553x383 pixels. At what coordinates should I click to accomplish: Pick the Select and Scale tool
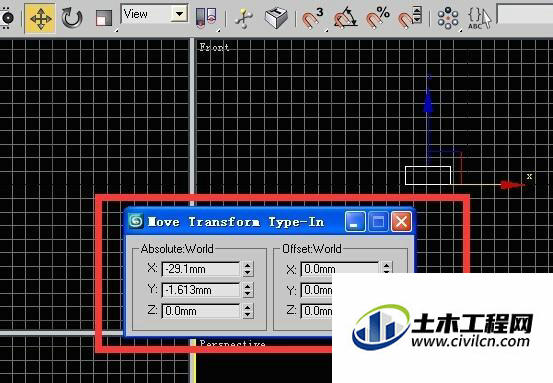(x=104, y=18)
